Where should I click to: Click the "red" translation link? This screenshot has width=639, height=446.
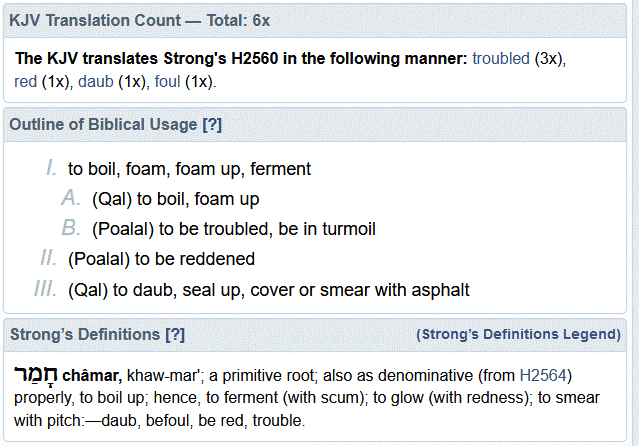coord(27,81)
